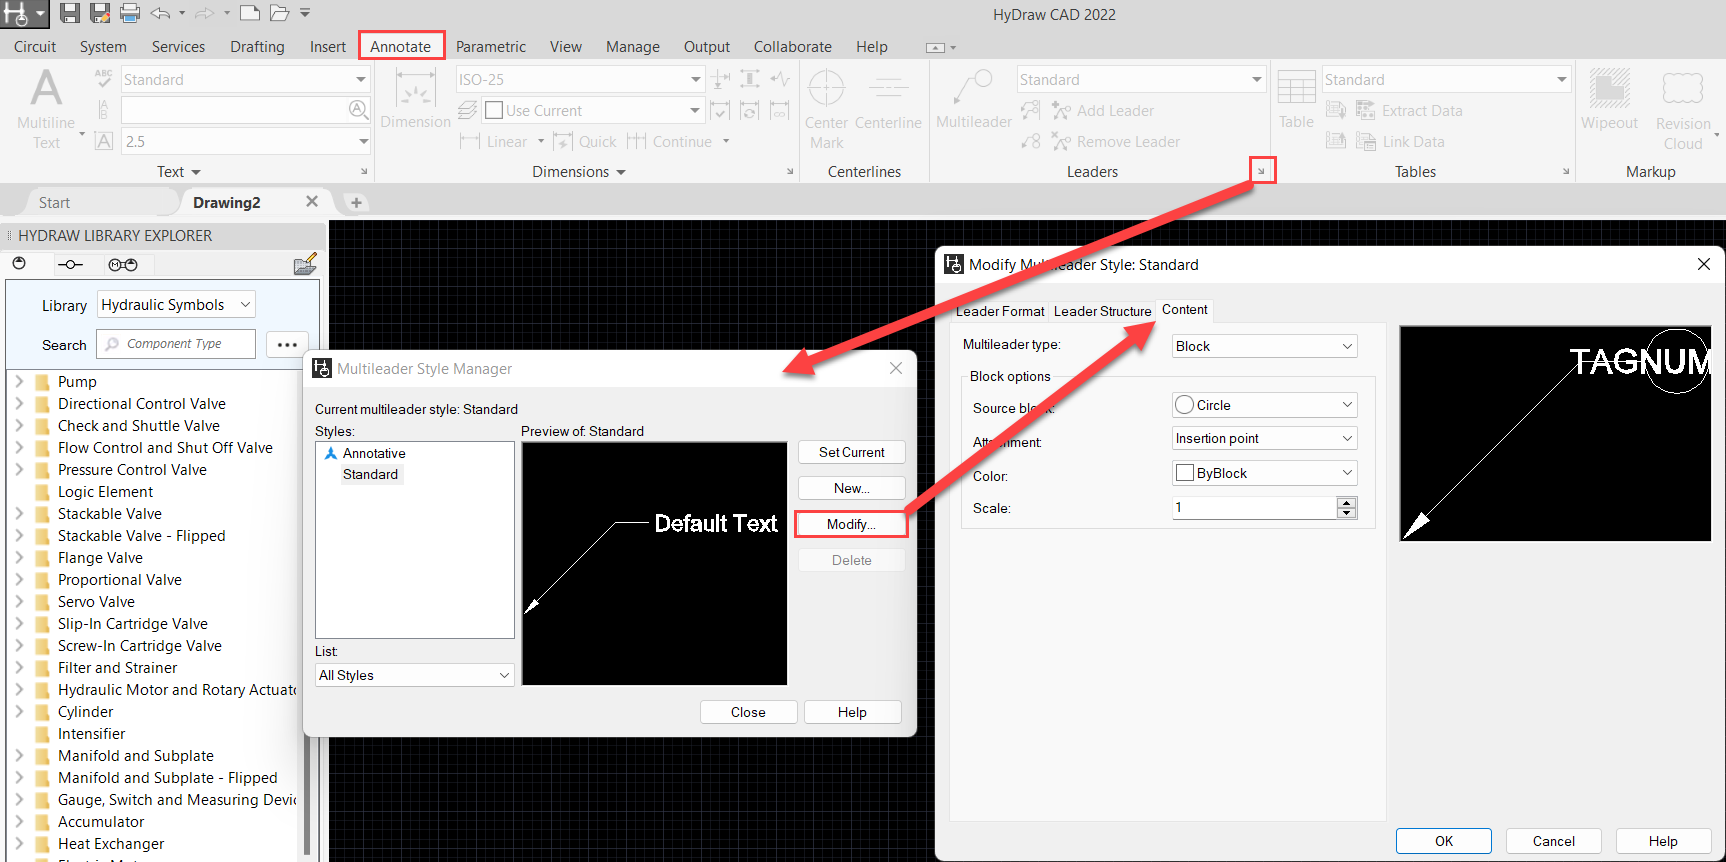Select the Quick dimension tool
This screenshot has width=1726, height=862.
pos(585,142)
